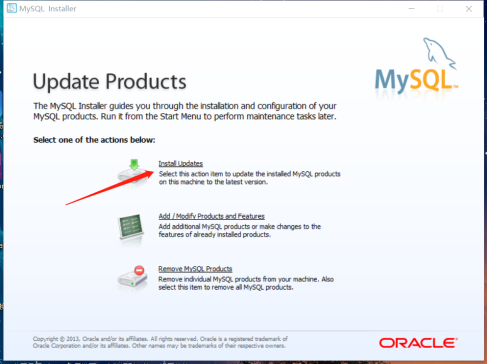Click the MySQL Installer title bar icon

point(12,8)
